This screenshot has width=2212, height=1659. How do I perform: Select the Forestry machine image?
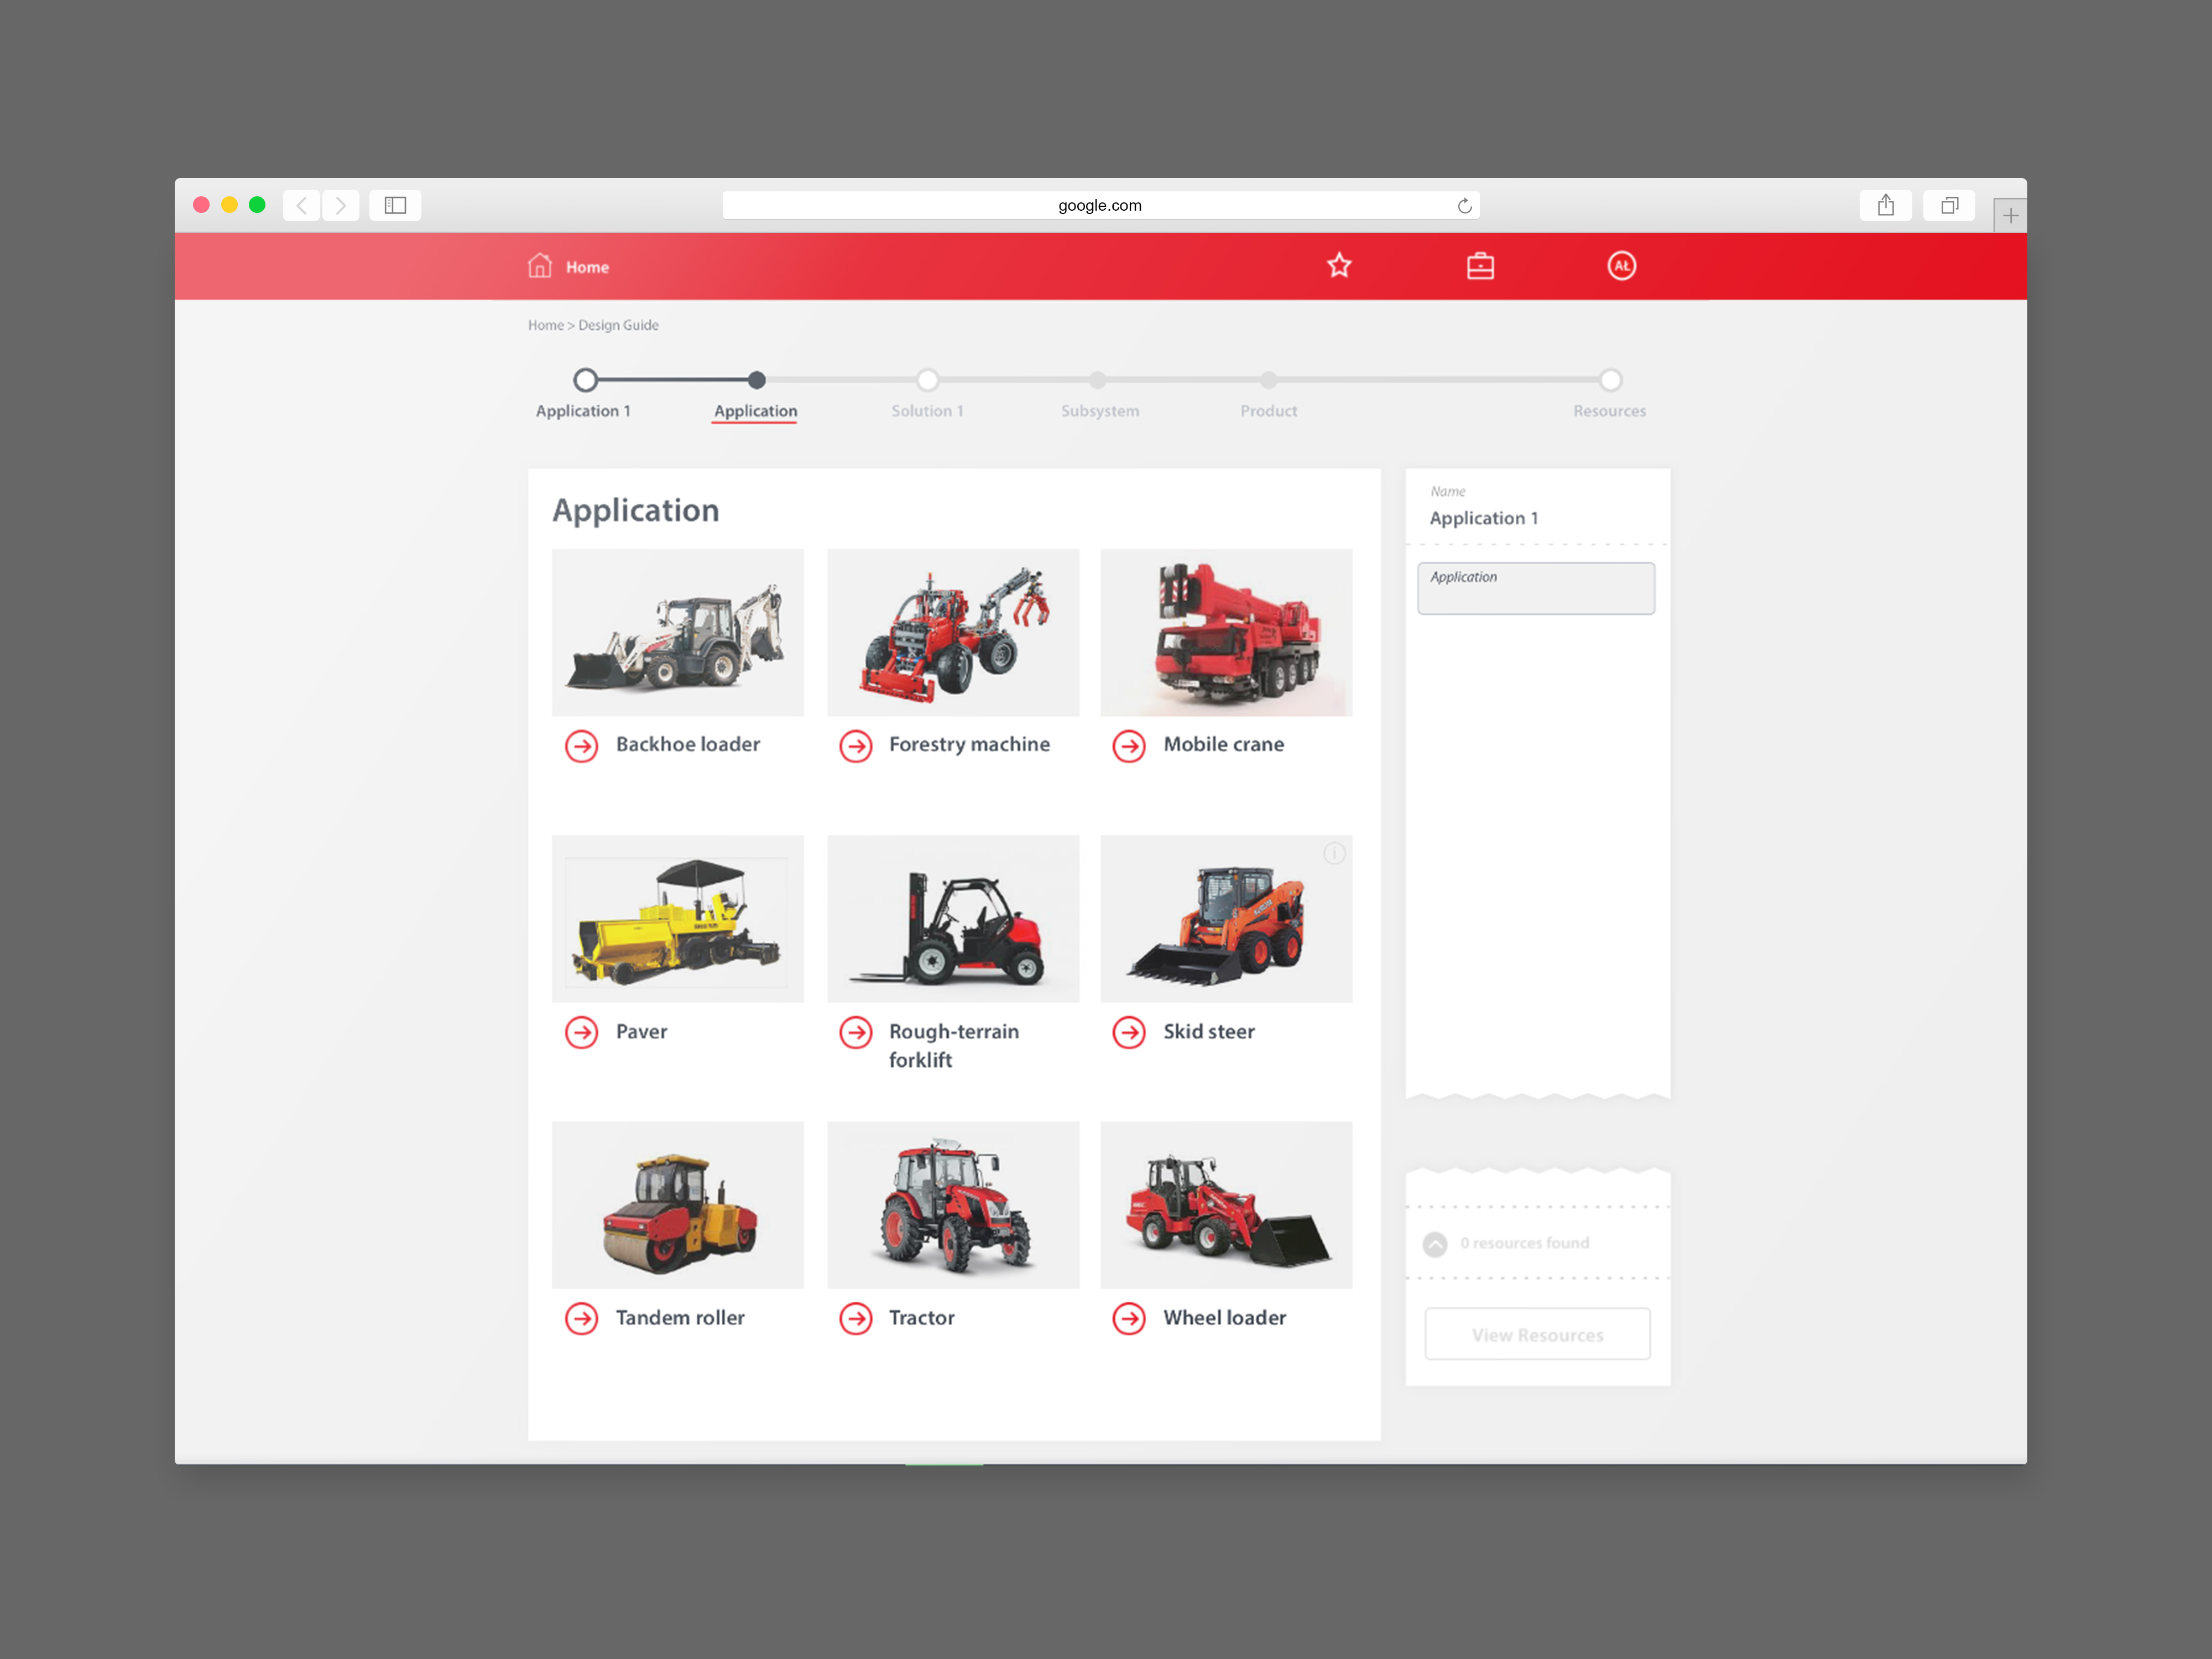(953, 632)
